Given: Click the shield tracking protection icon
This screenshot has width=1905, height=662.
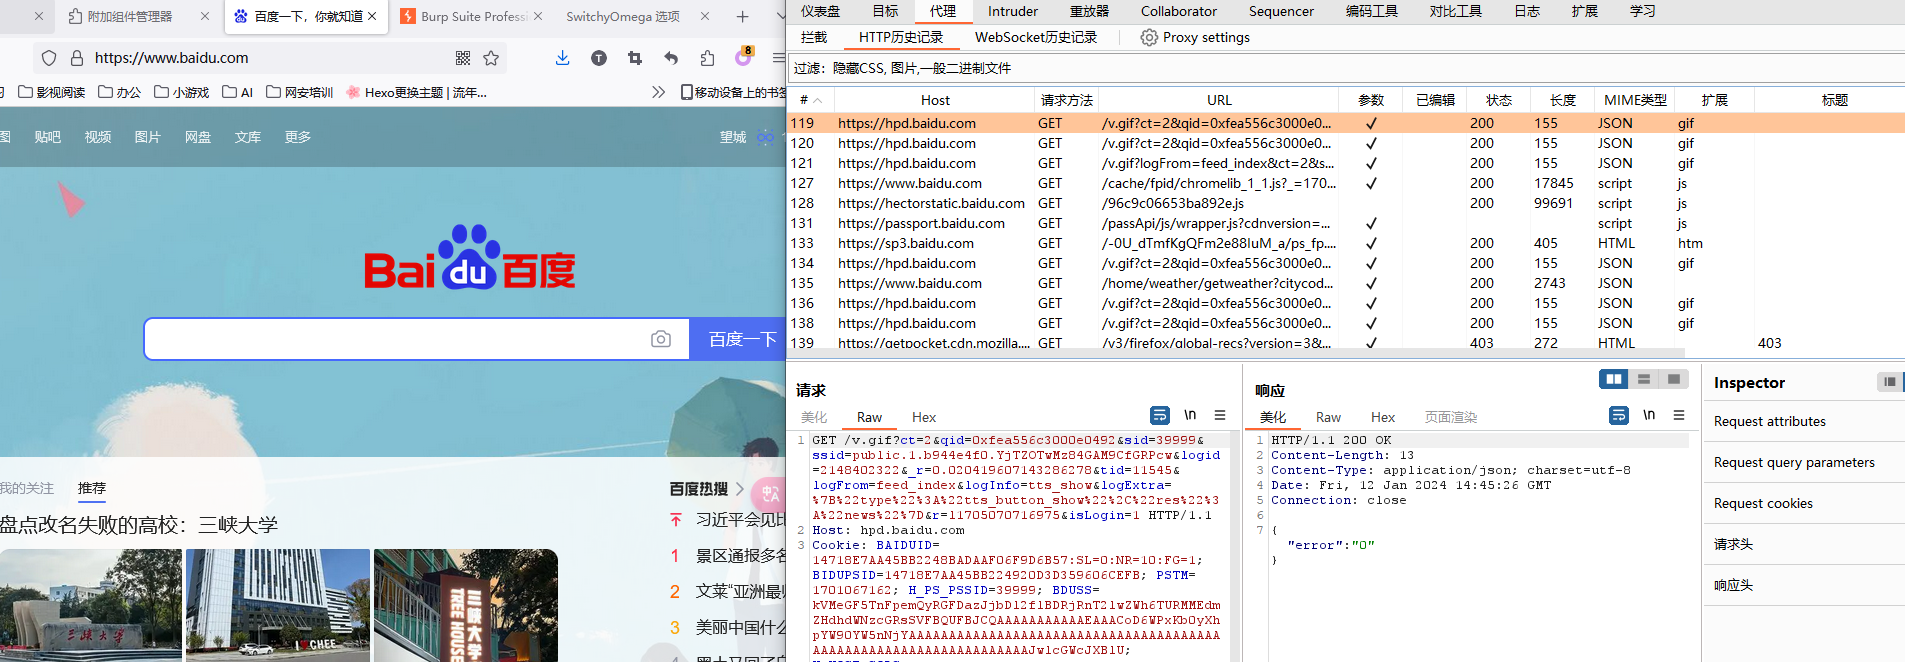Looking at the screenshot, I should pyautogui.click(x=49, y=58).
